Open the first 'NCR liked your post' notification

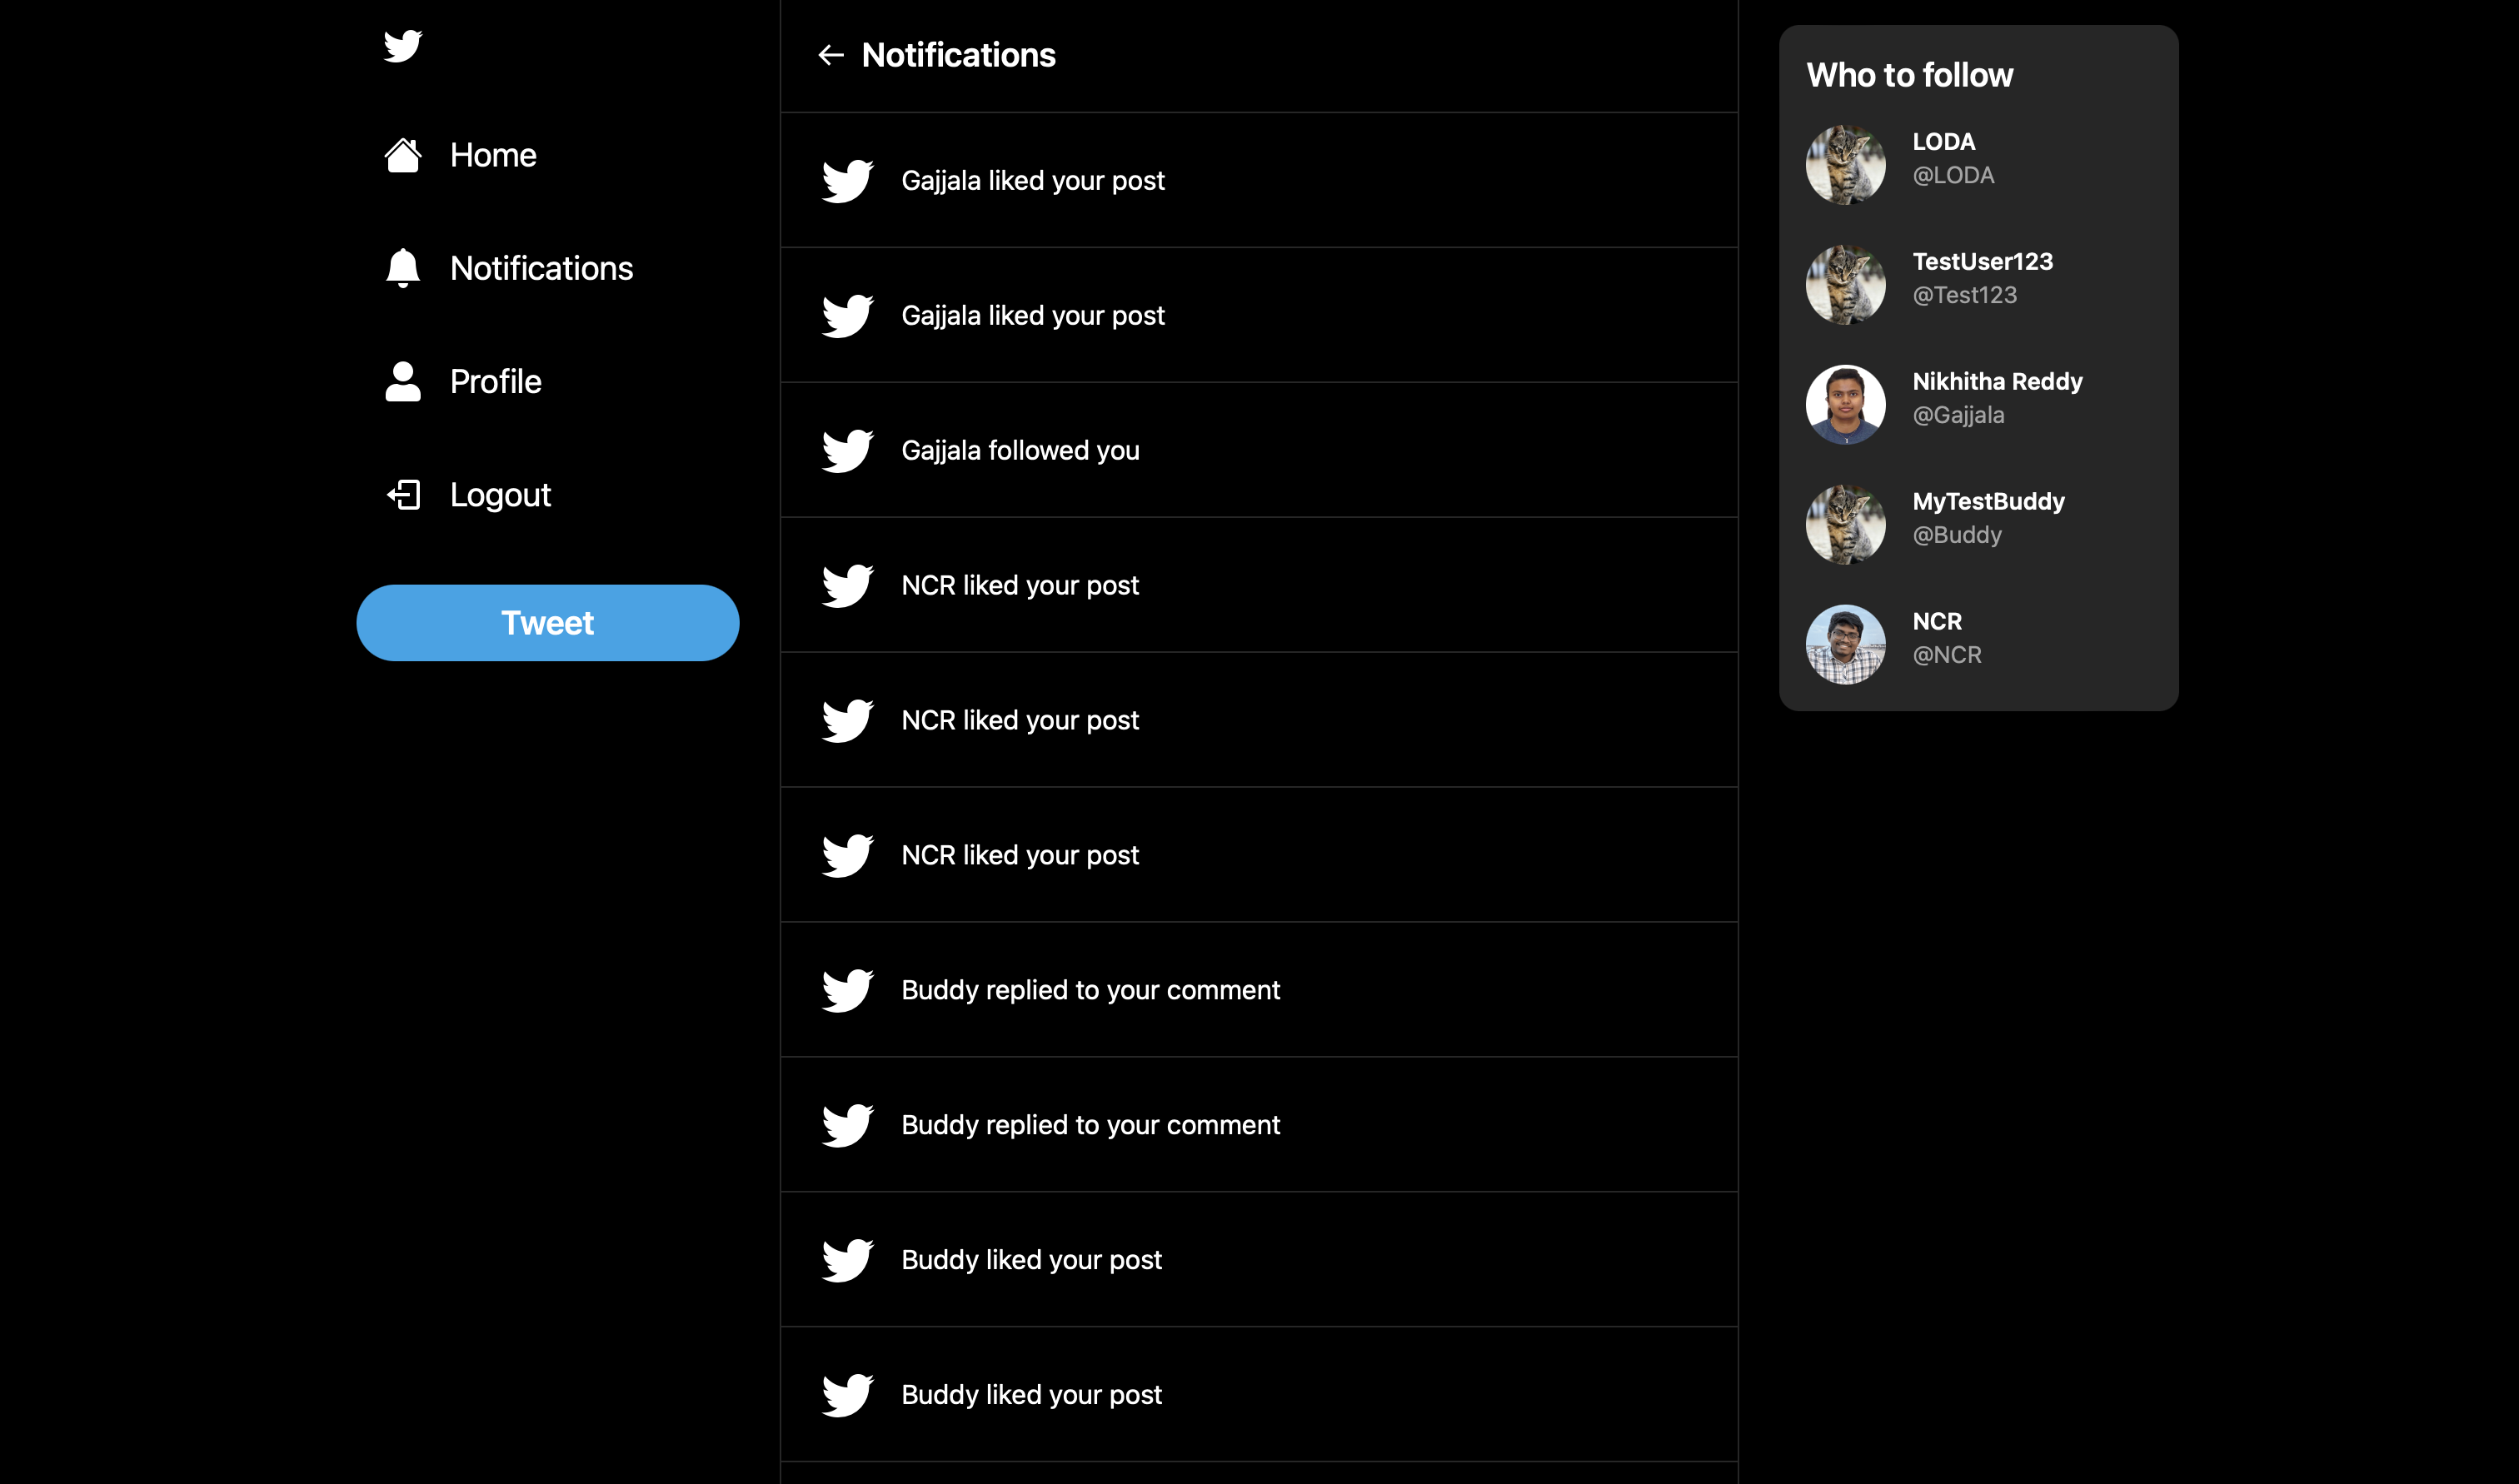coord(1020,586)
